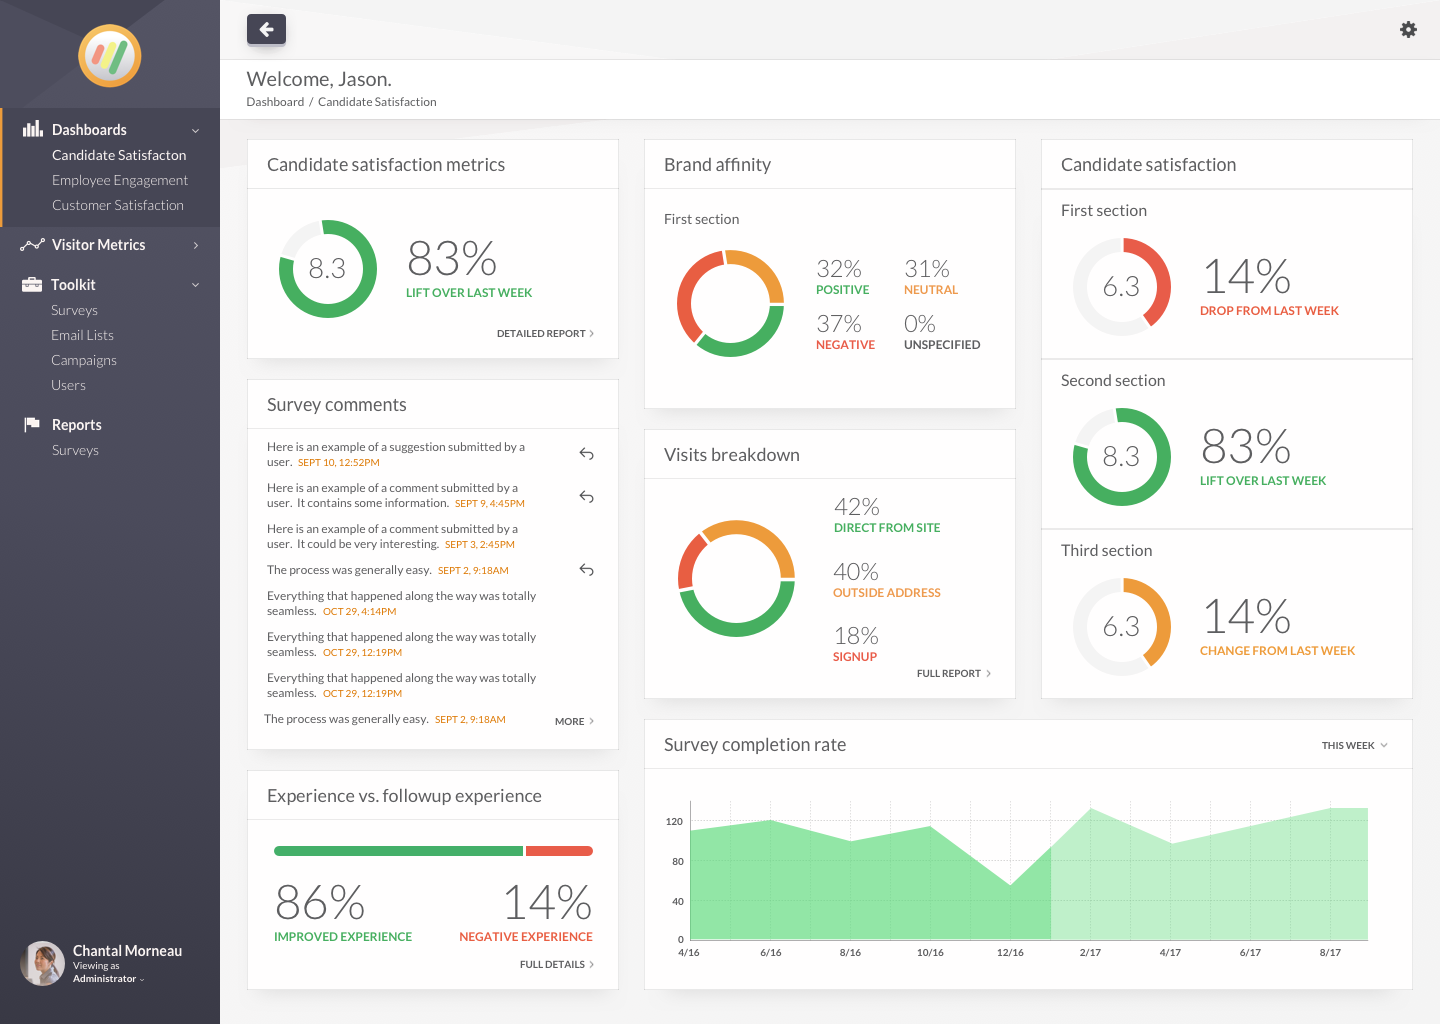This screenshot has width=1440, height=1024.
Task: Click 14% Drop From Last Week
Action: point(1269,286)
